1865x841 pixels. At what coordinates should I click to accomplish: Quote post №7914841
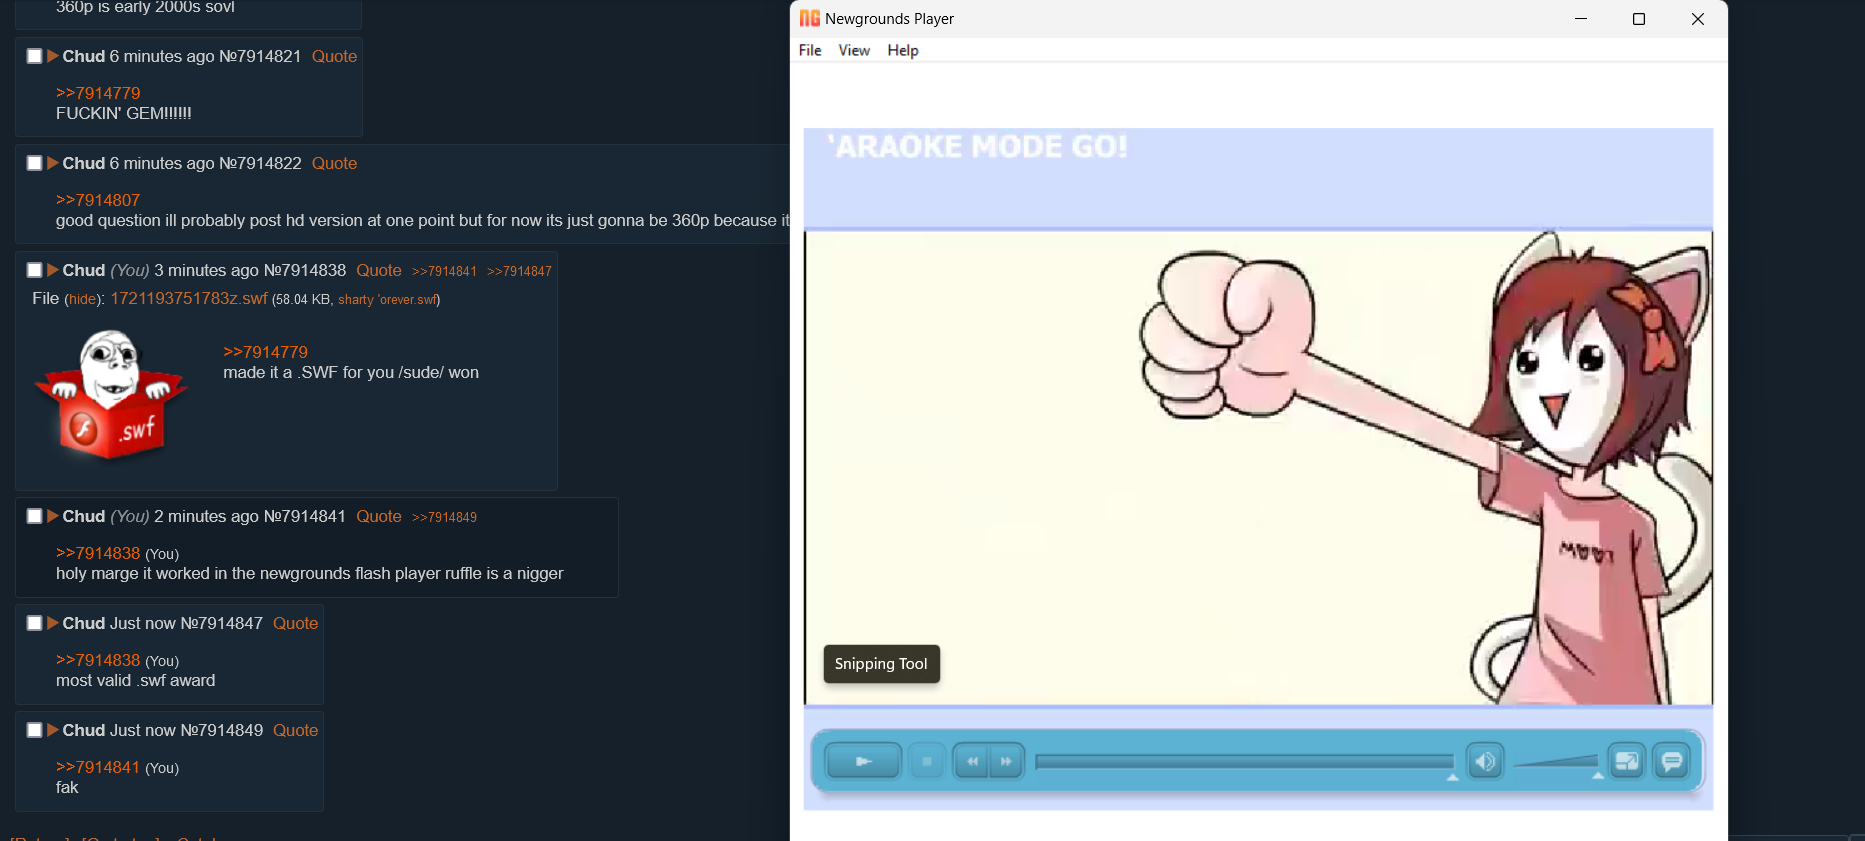tap(379, 516)
